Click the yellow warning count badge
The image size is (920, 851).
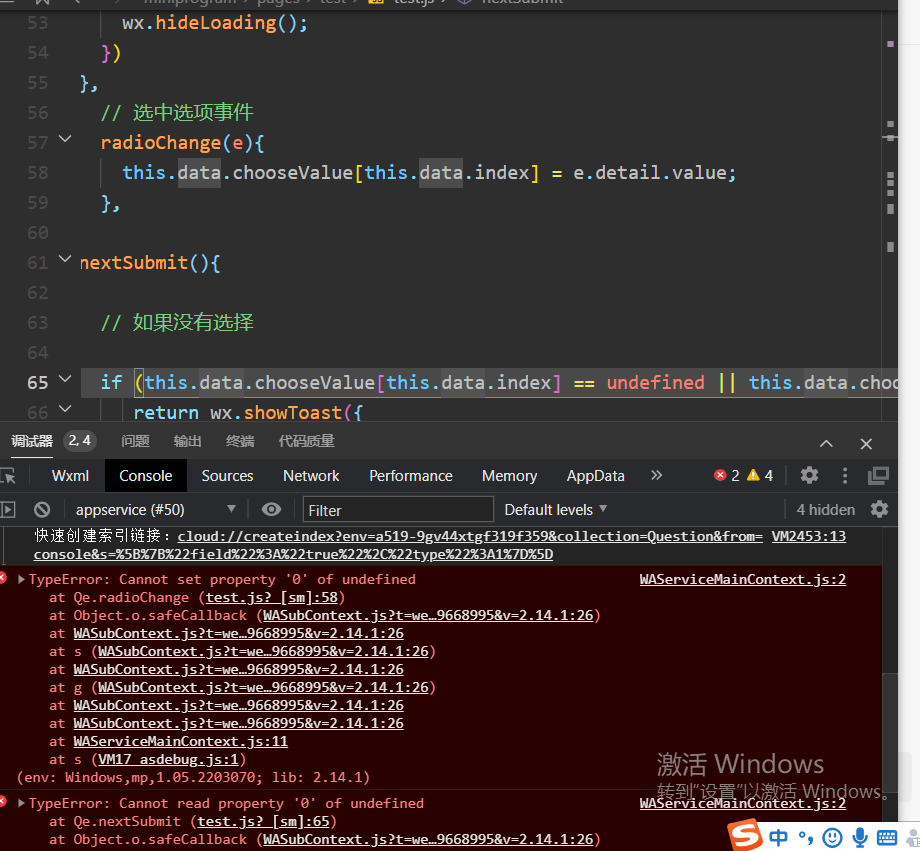pos(760,475)
